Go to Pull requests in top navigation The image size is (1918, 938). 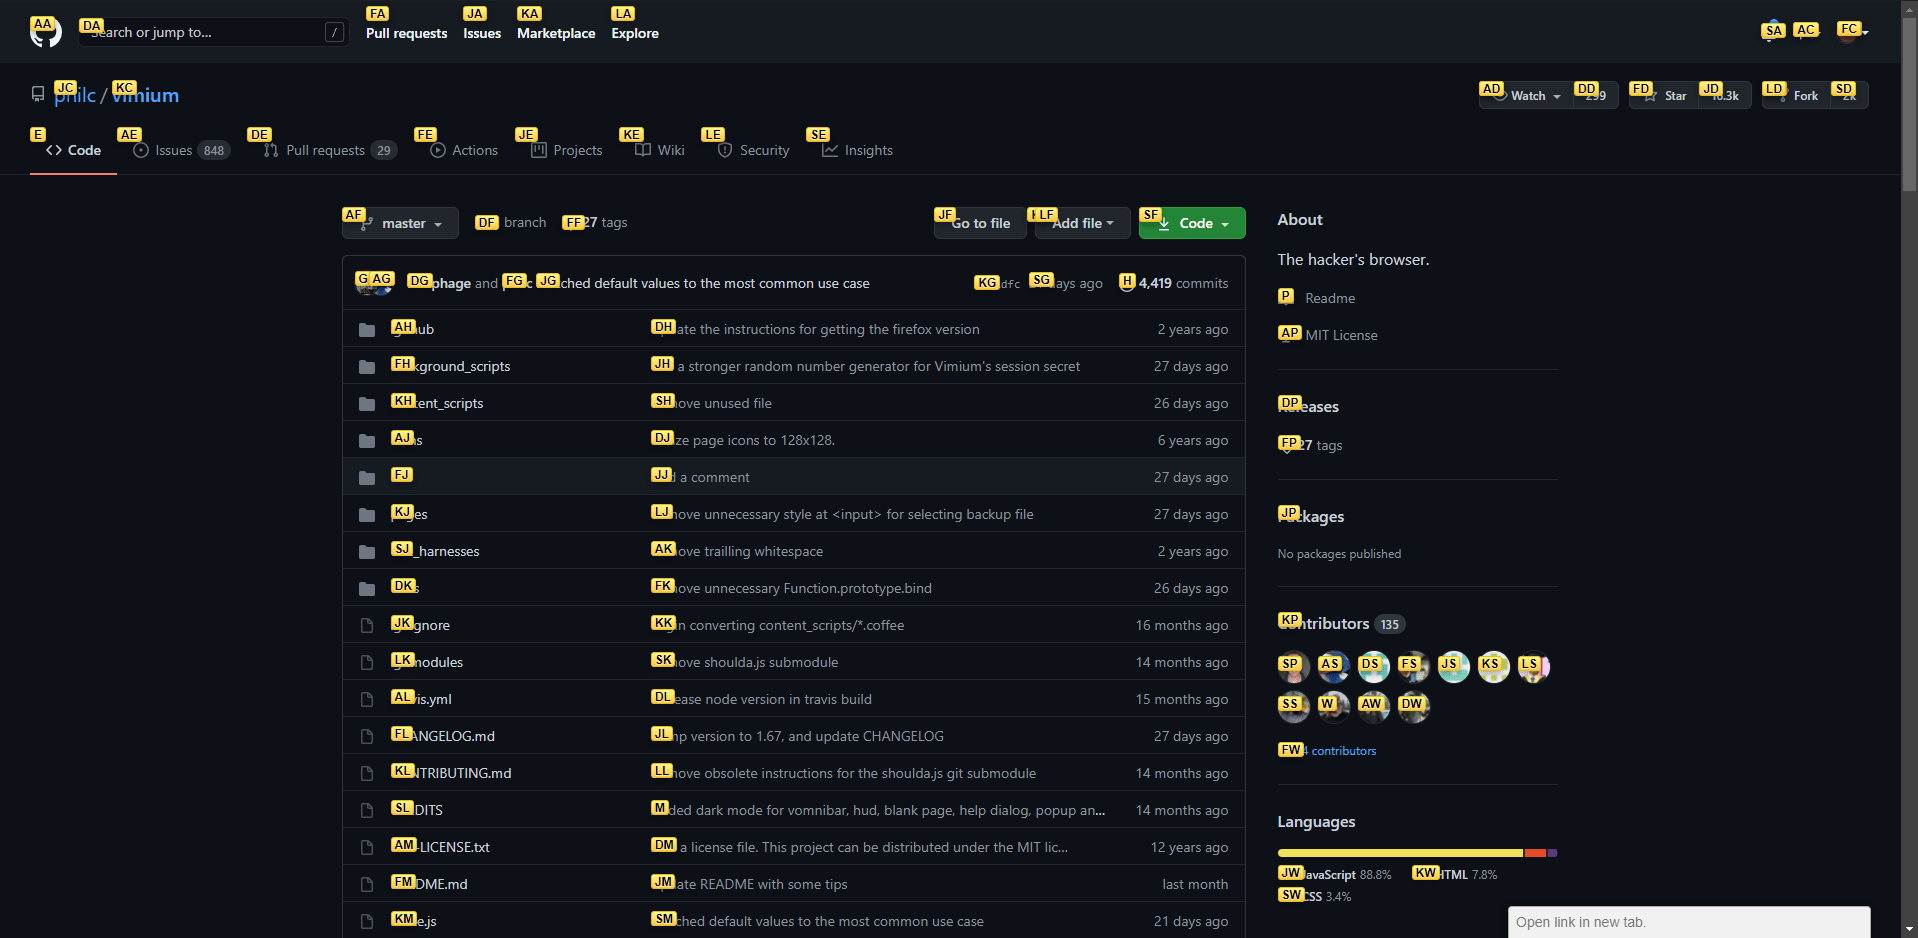(x=406, y=33)
